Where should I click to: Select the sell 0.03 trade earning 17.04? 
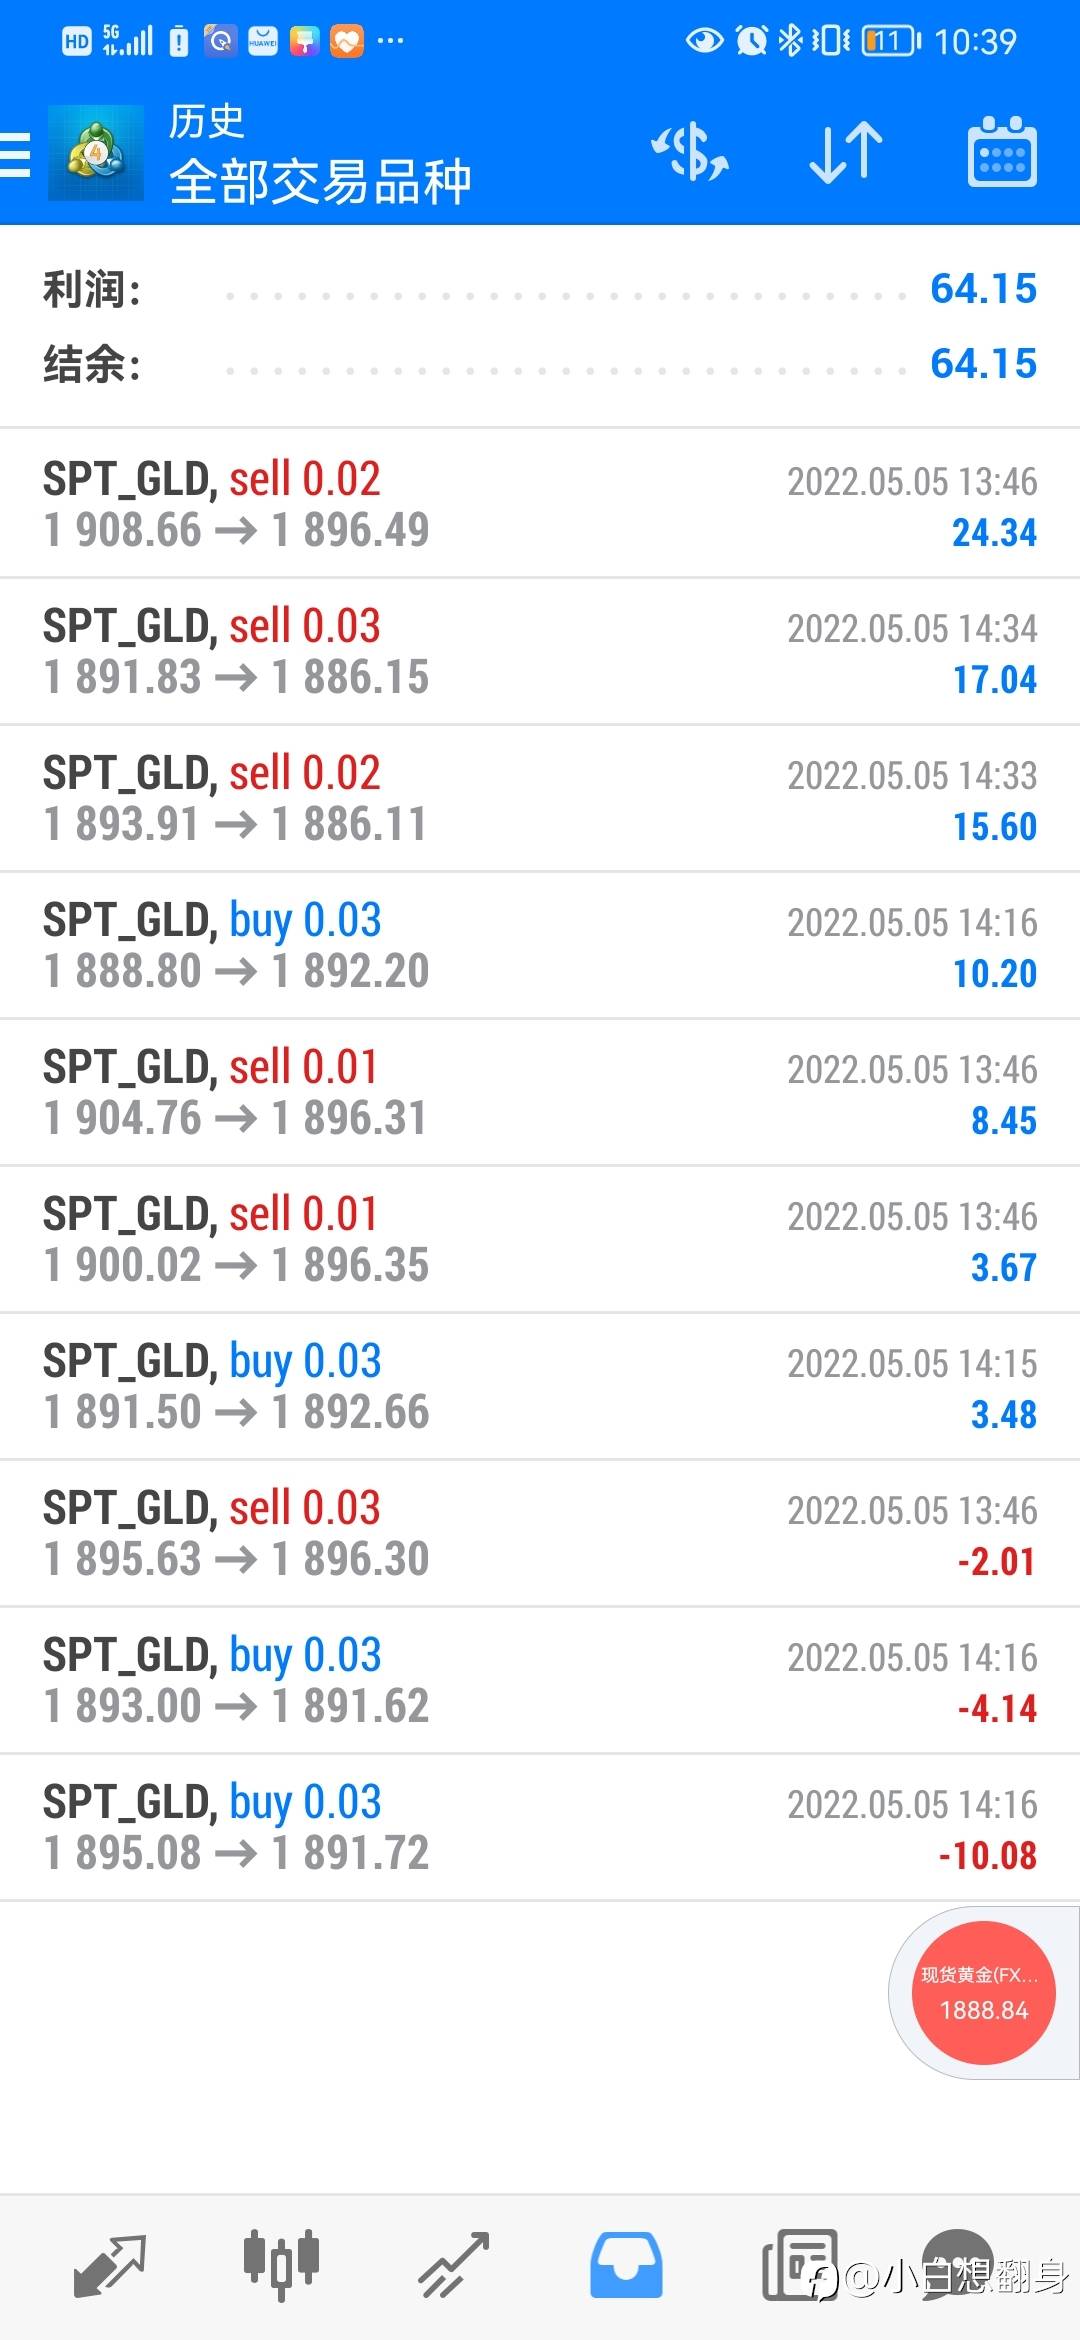[x=540, y=651]
